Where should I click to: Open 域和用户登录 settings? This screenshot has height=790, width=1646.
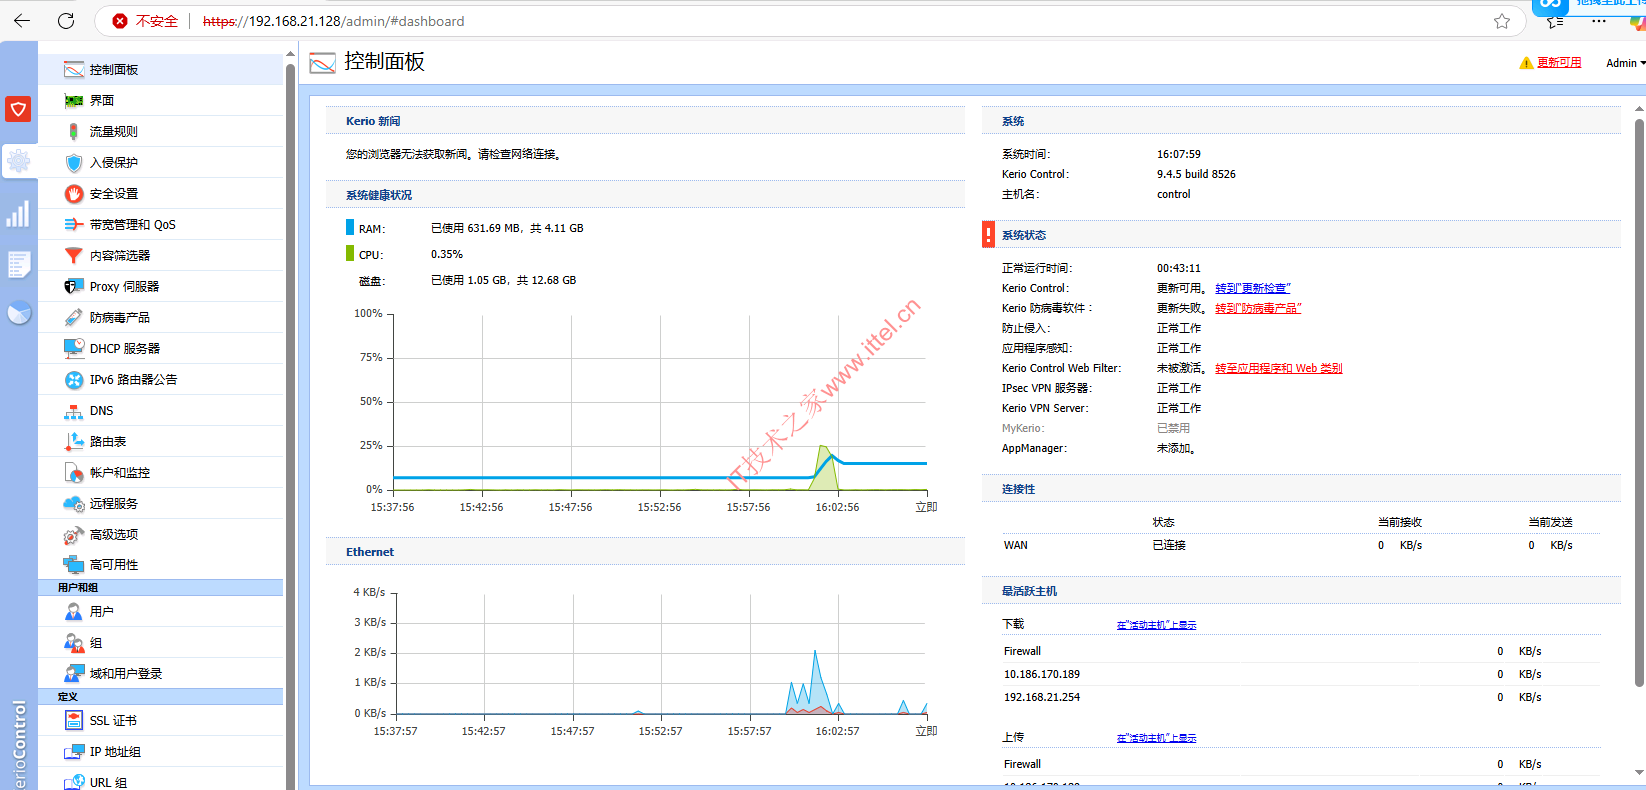coord(160,673)
